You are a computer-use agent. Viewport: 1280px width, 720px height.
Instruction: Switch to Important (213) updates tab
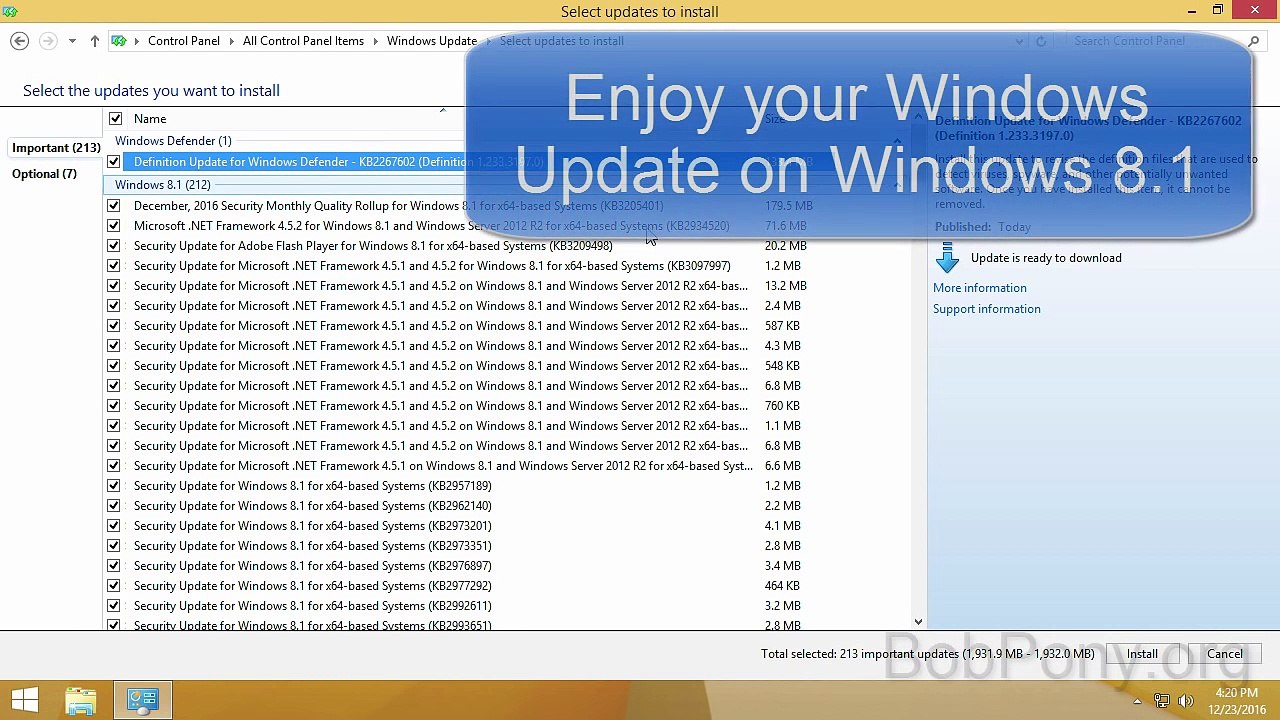coord(56,148)
